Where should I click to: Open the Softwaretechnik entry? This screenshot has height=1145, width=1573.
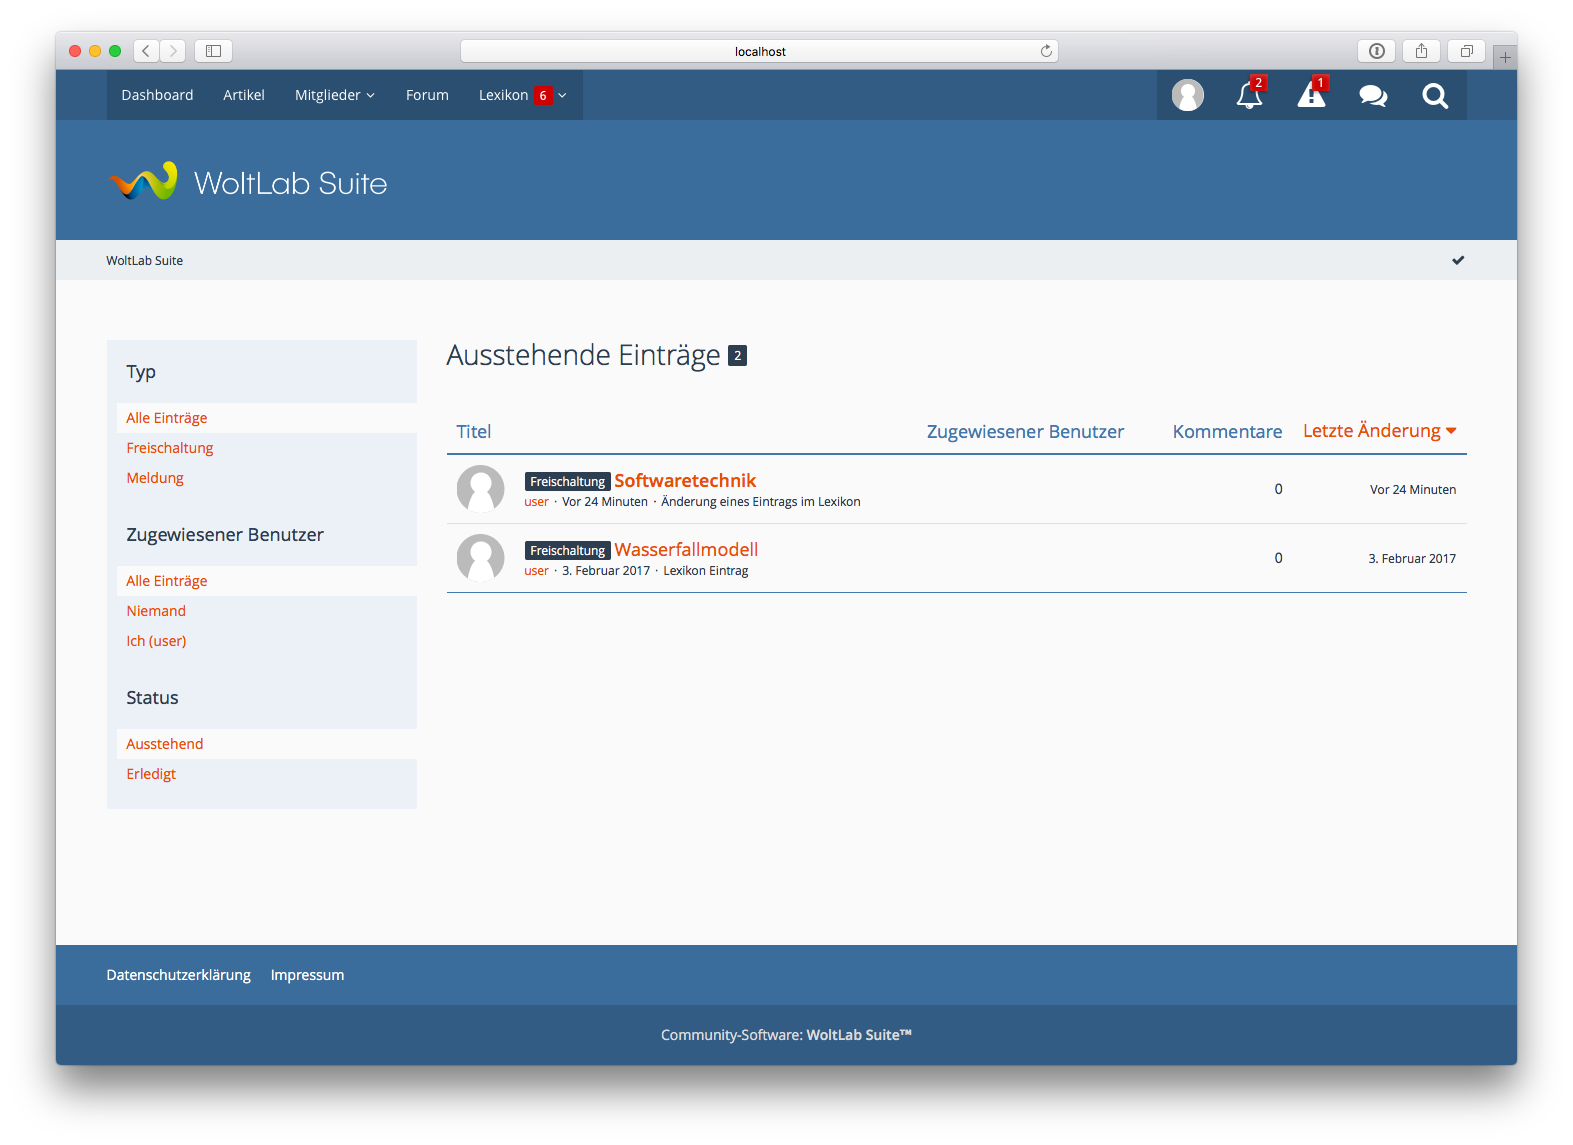[685, 481]
